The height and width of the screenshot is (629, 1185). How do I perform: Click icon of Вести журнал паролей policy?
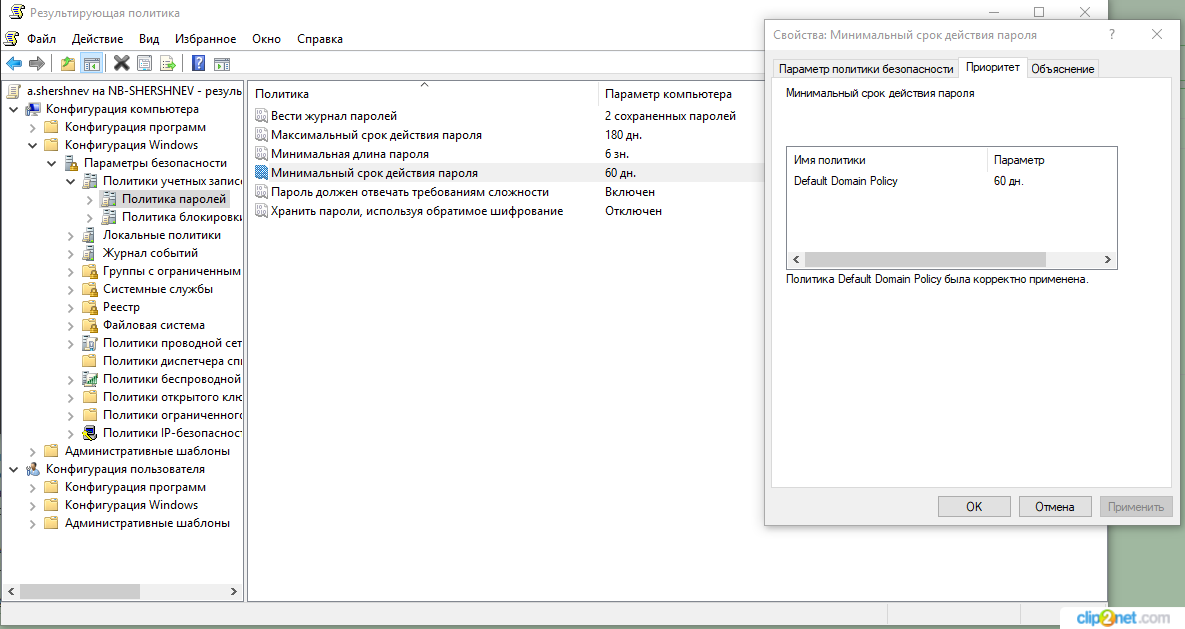point(261,116)
